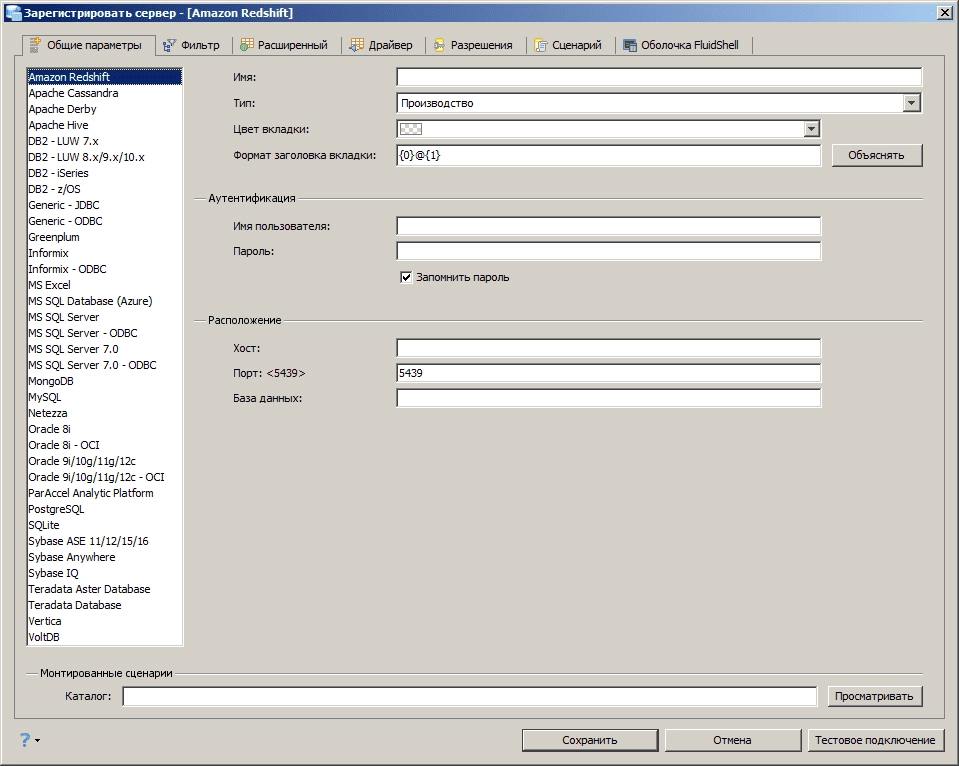Open the Драйвер tab

(x=381, y=45)
